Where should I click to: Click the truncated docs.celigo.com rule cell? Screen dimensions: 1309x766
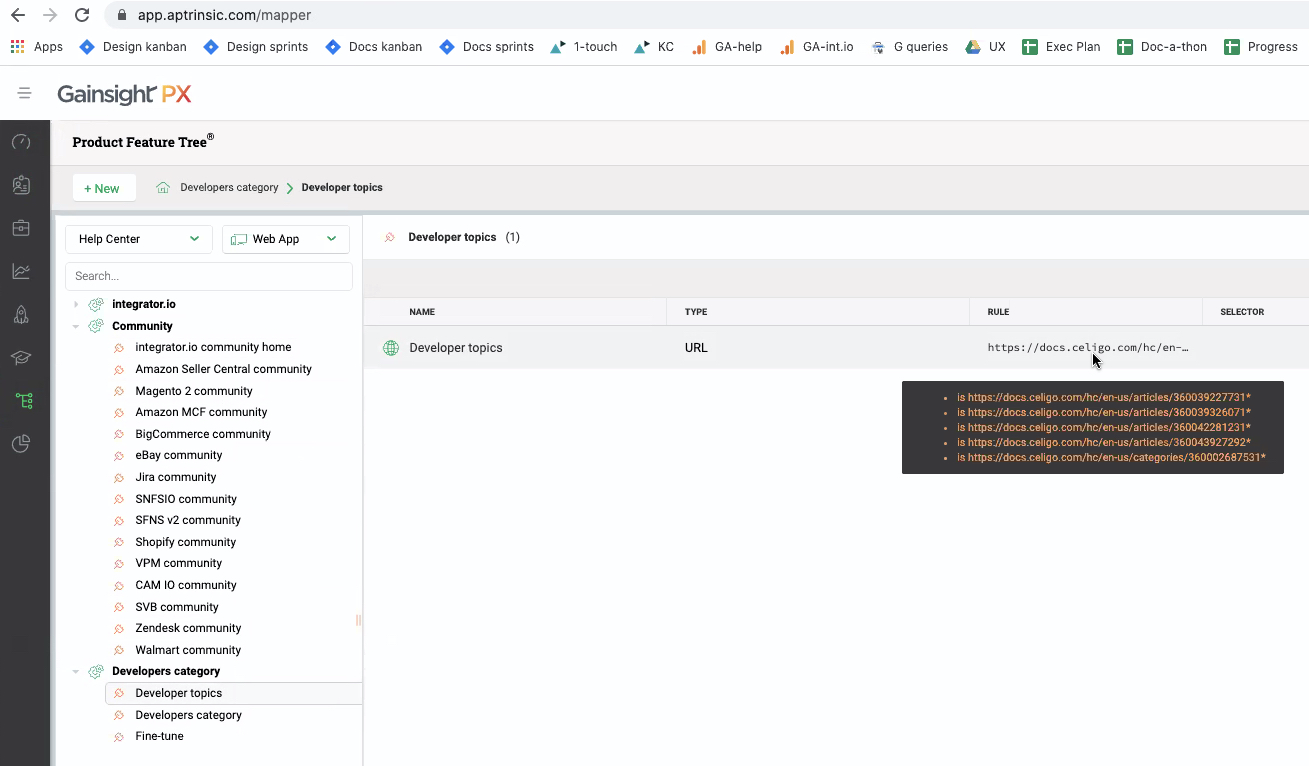tap(1088, 348)
